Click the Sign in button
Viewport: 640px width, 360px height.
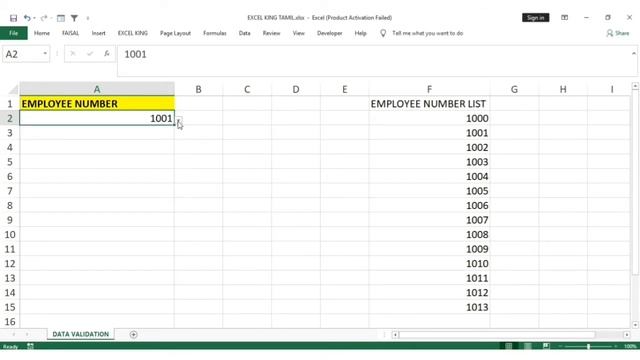[536, 18]
